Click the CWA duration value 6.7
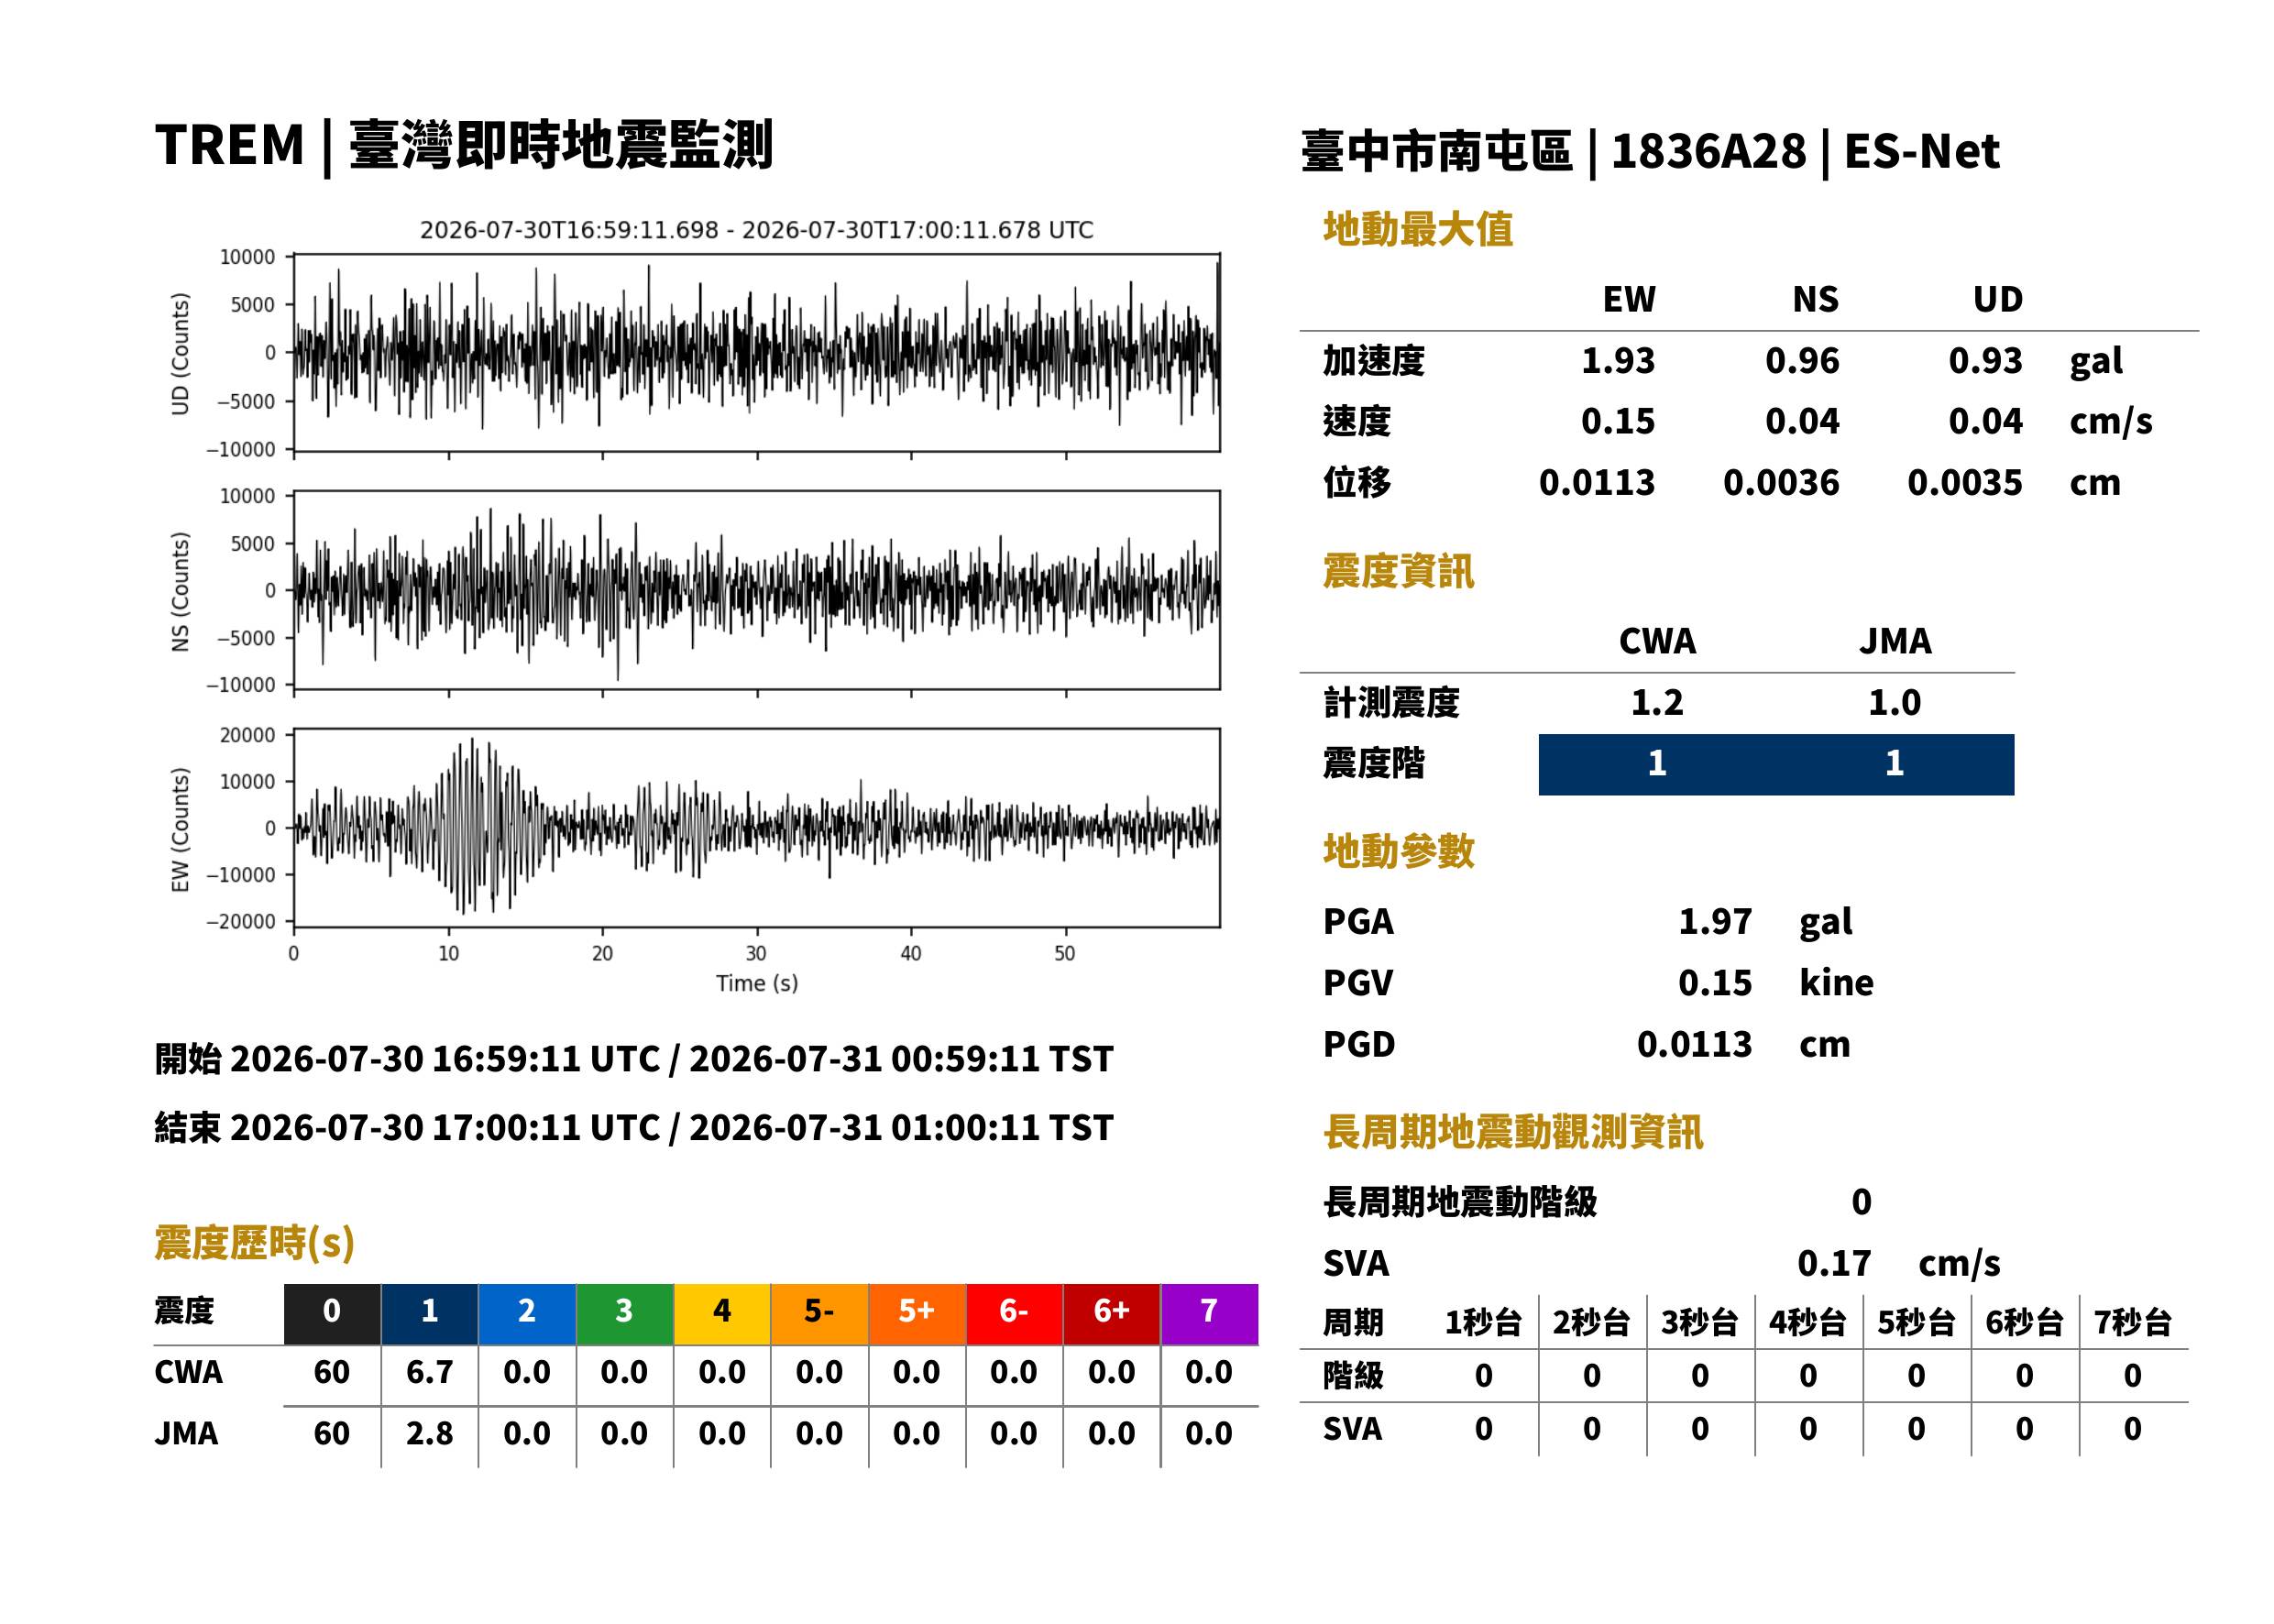The width and height of the screenshot is (2274, 1624). click(x=429, y=1372)
